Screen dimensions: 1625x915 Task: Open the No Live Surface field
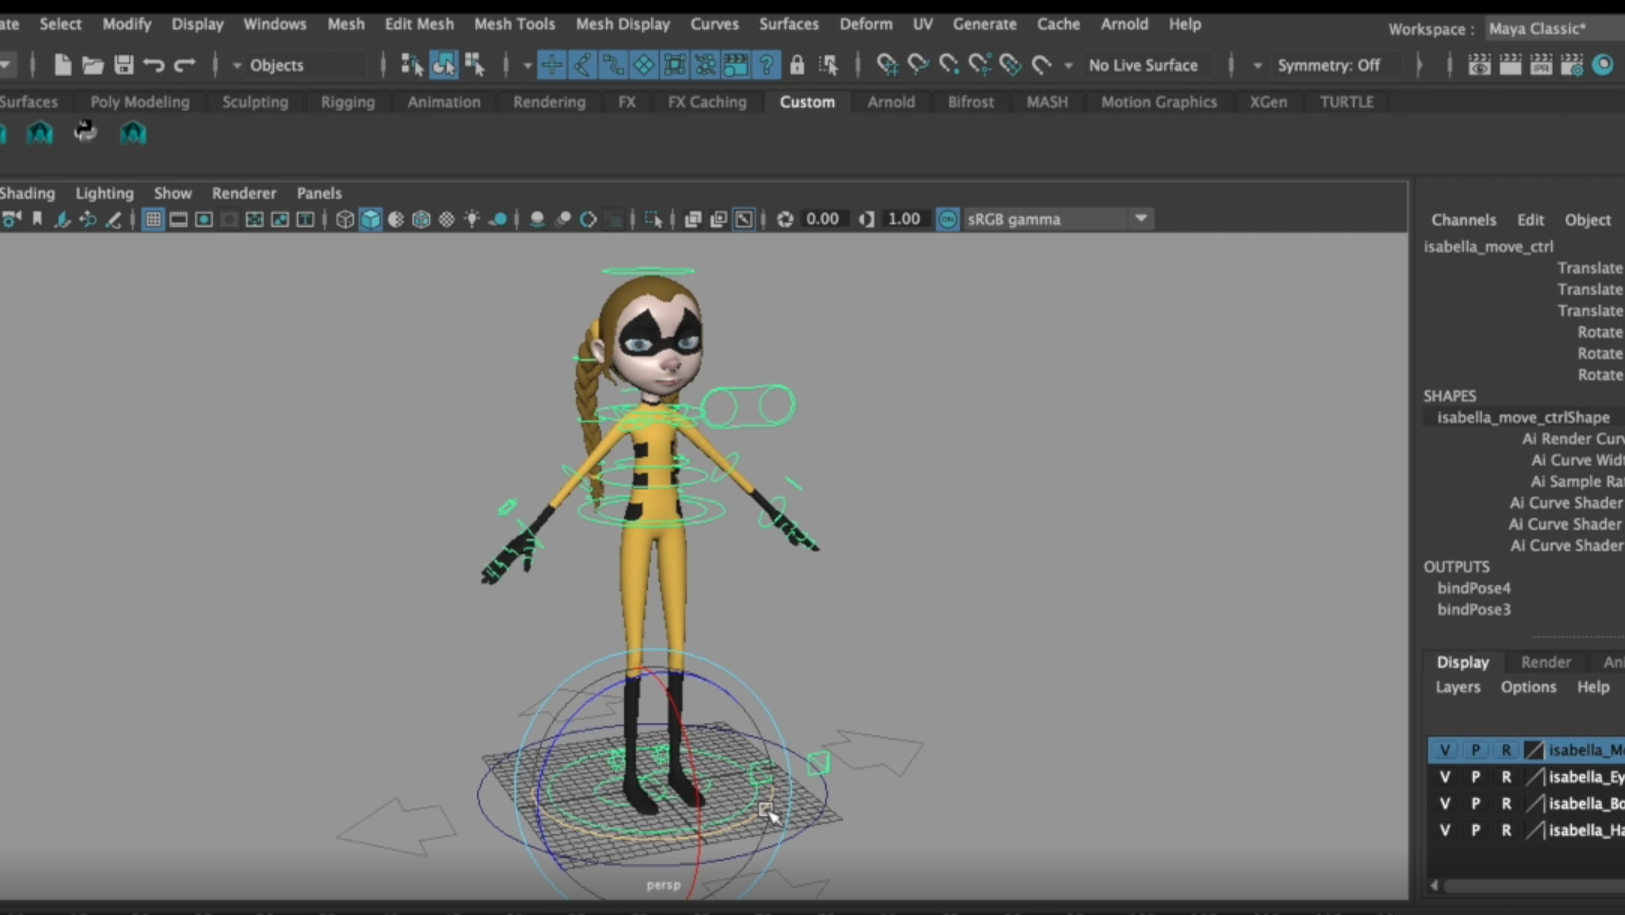[x=1149, y=65]
